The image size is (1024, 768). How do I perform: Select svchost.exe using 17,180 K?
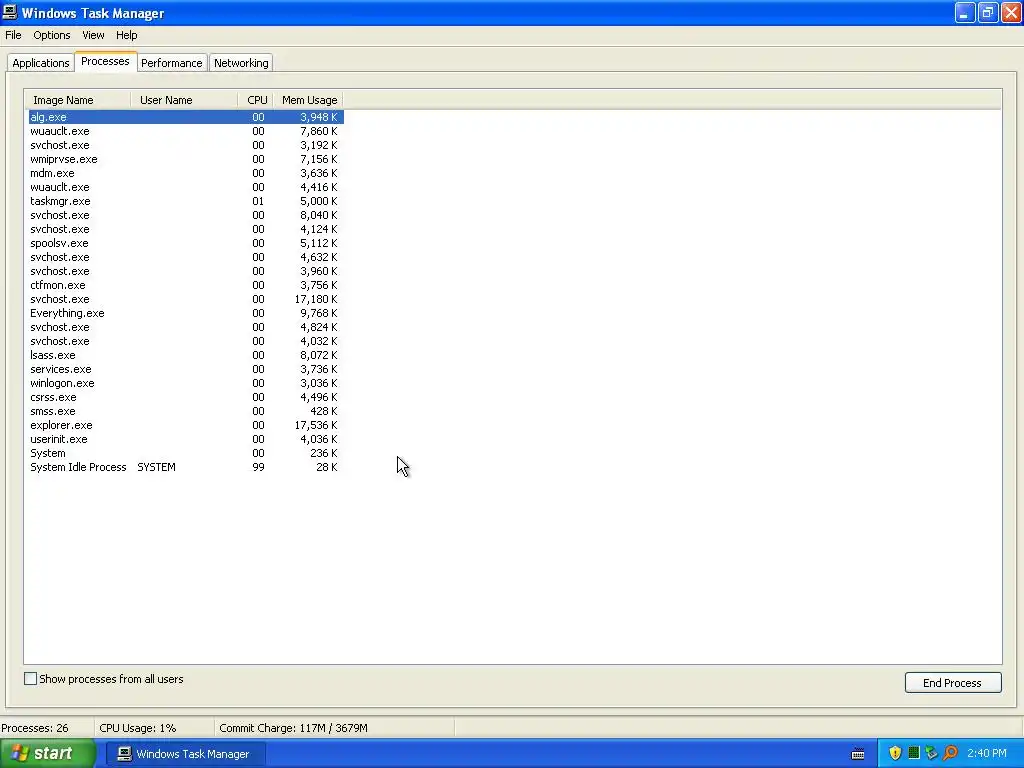(x=186, y=299)
